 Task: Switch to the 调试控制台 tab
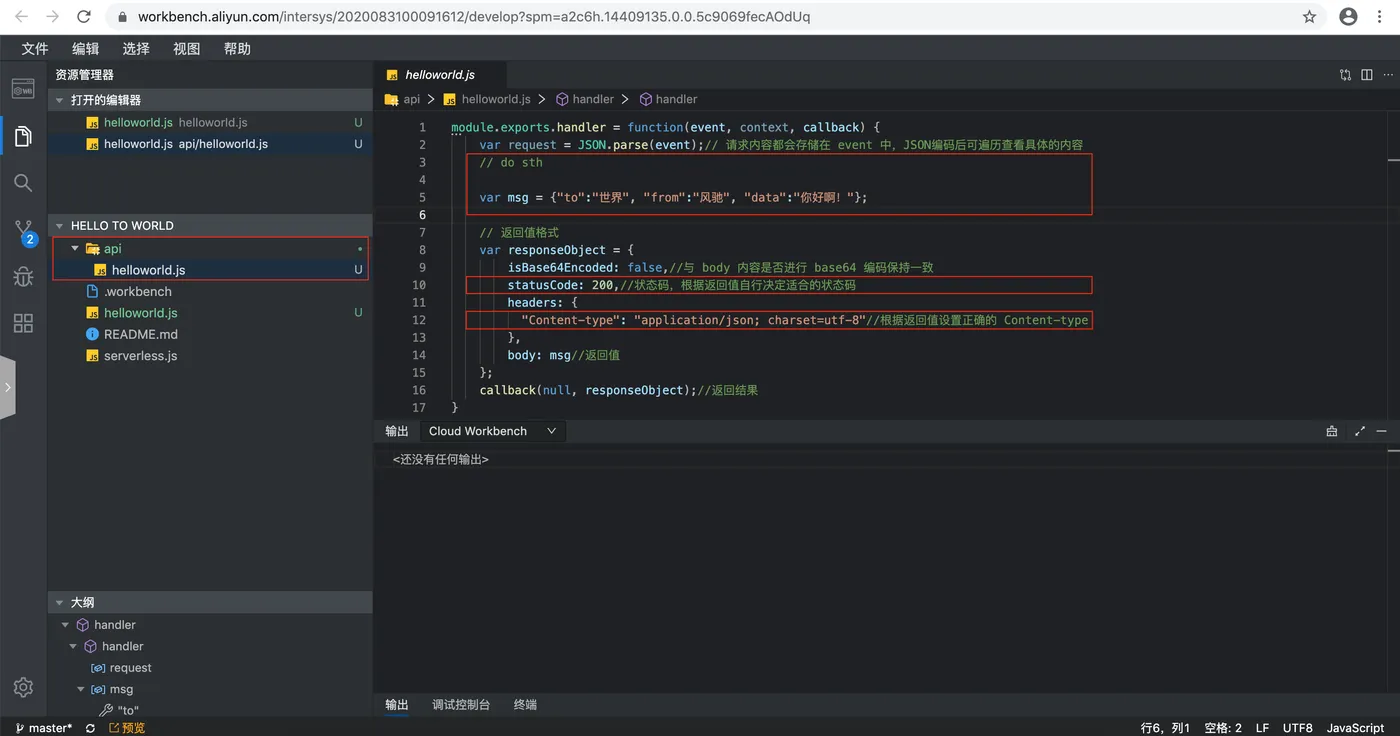tap(461, 705)
